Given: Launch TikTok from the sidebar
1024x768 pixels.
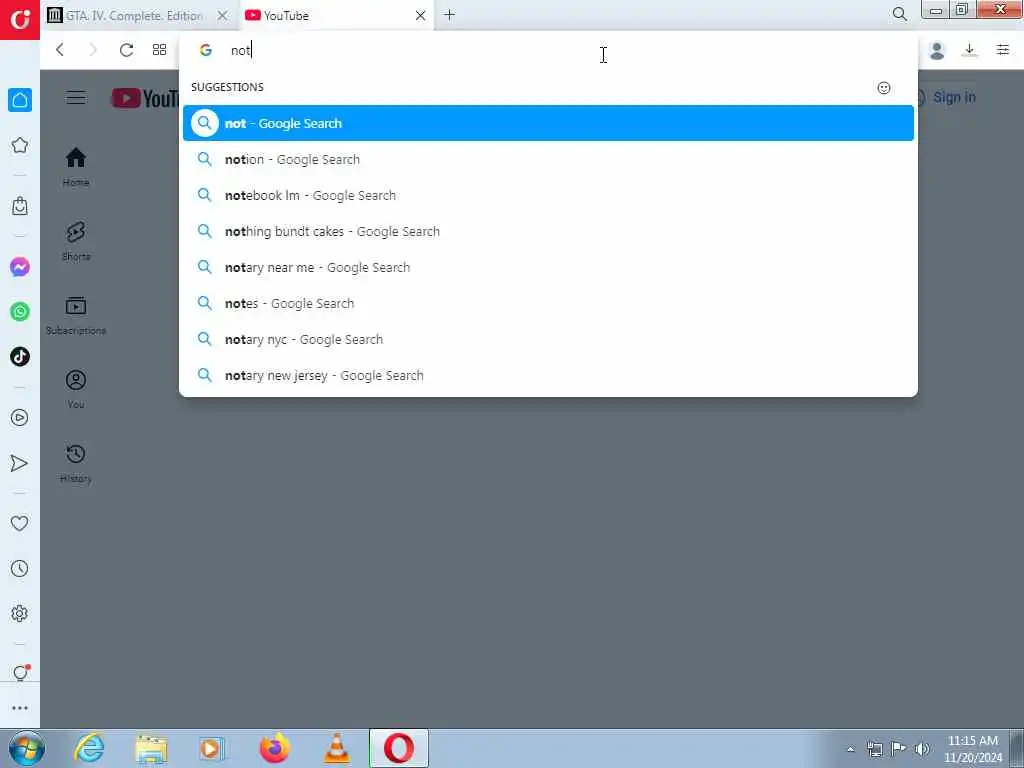Looking at the screenshot, I should click(20, 357).
